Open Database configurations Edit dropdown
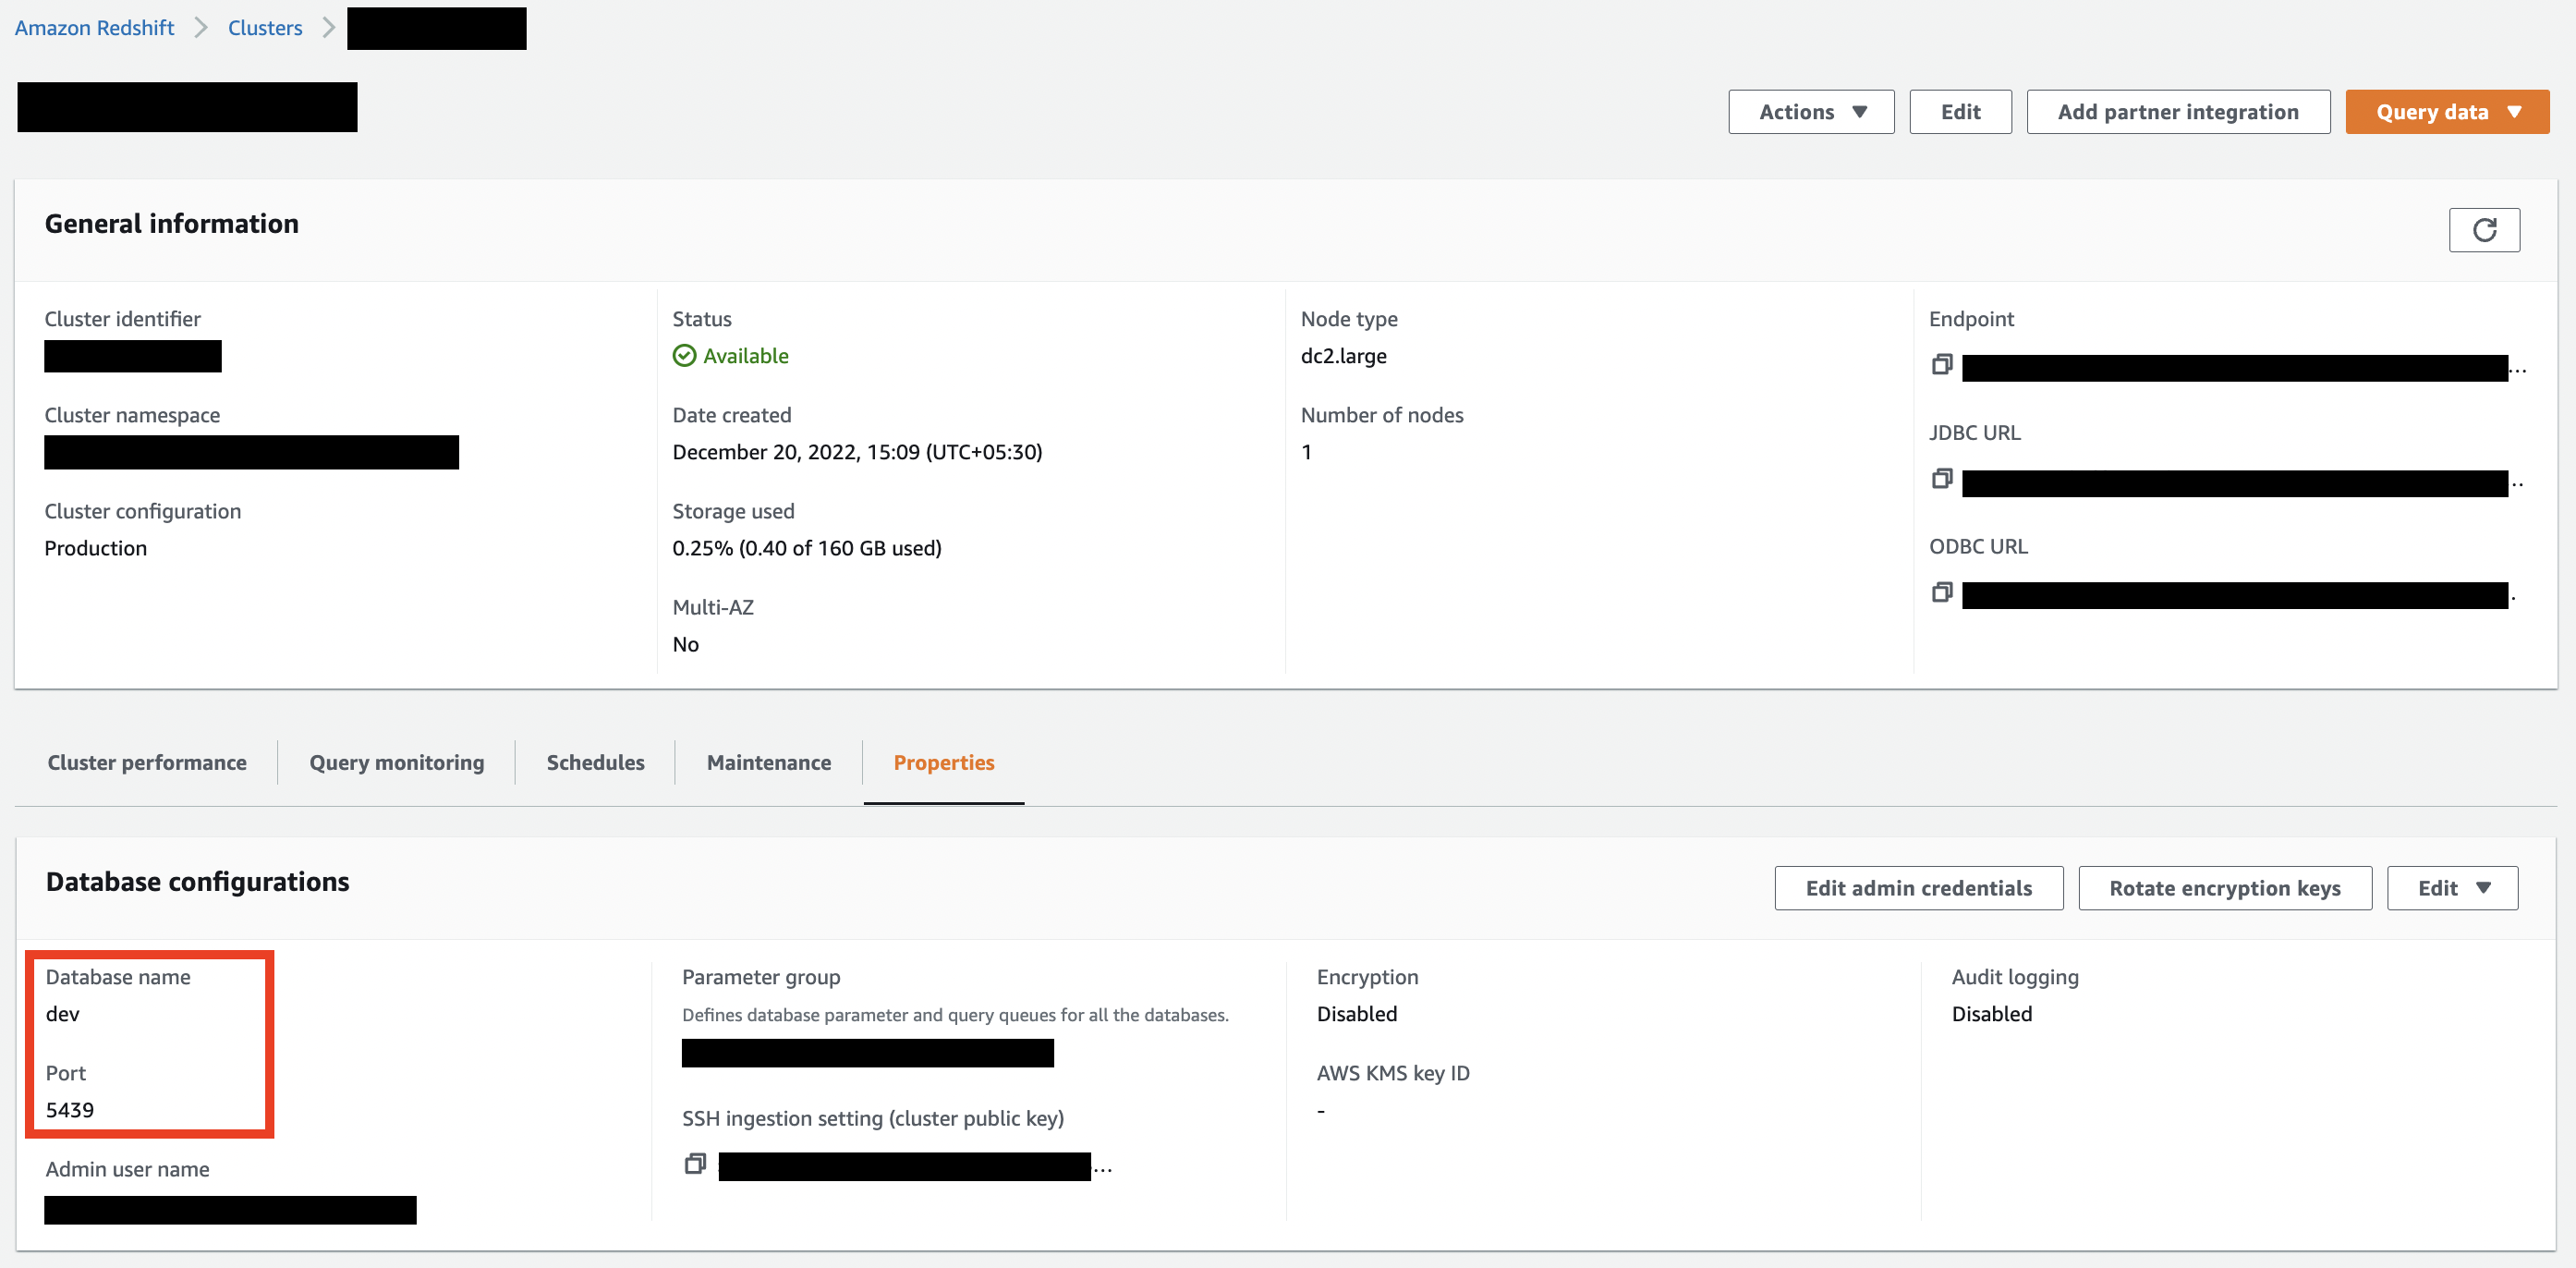 point(2451,888)
